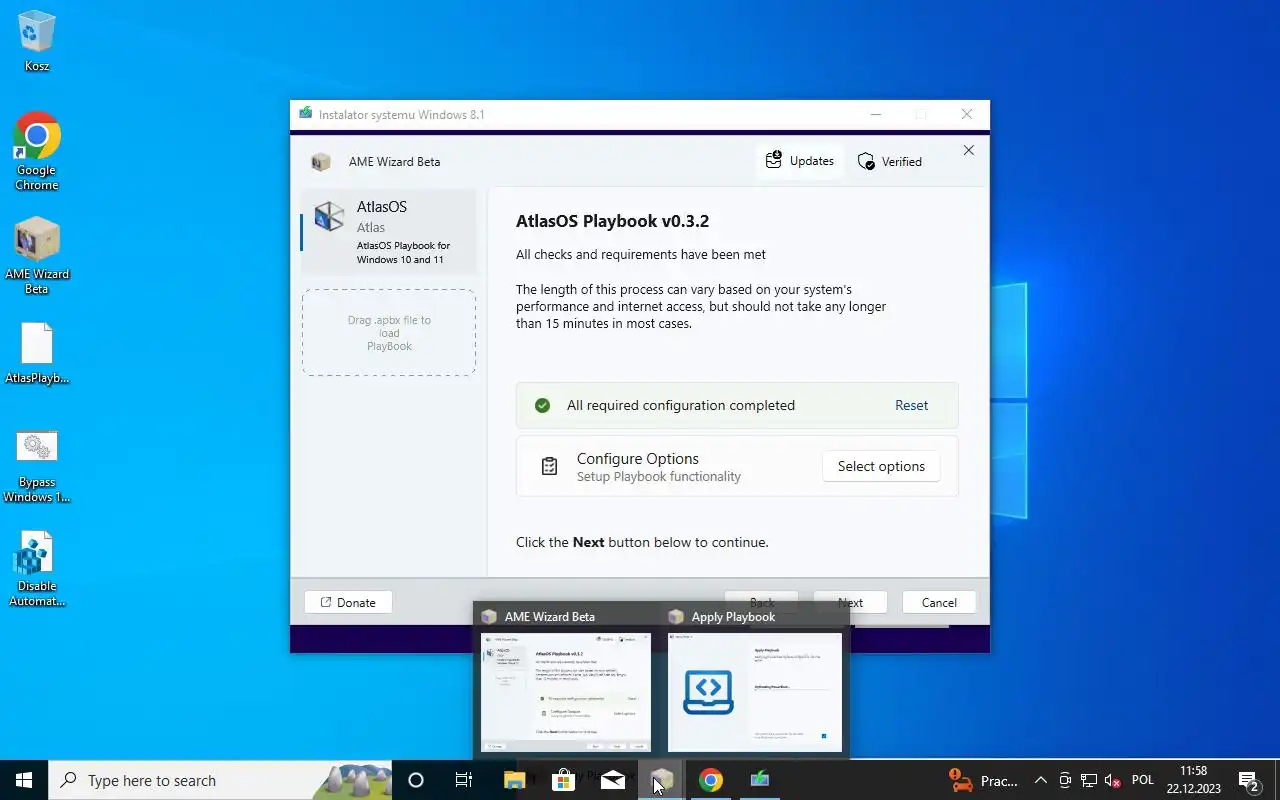The height and width of the screenshot is (800, 1280).
Task: Open the Google Chrome desktop shortcut
Action: point(37,152)
